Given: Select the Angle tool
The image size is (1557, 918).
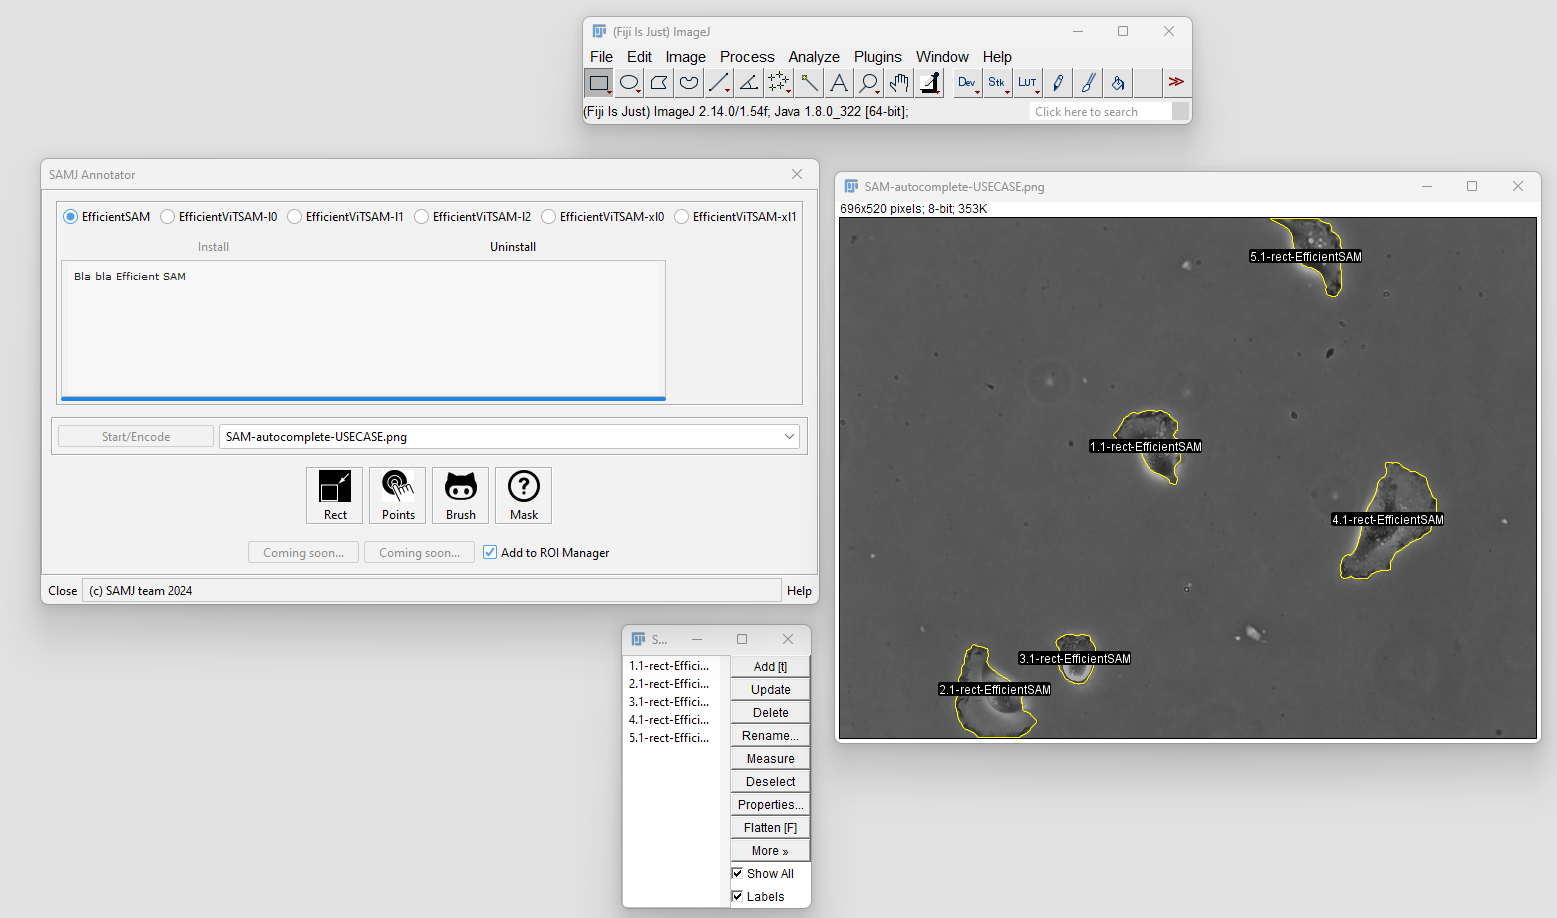Looking at the screenshot, I should coord(749,83).
